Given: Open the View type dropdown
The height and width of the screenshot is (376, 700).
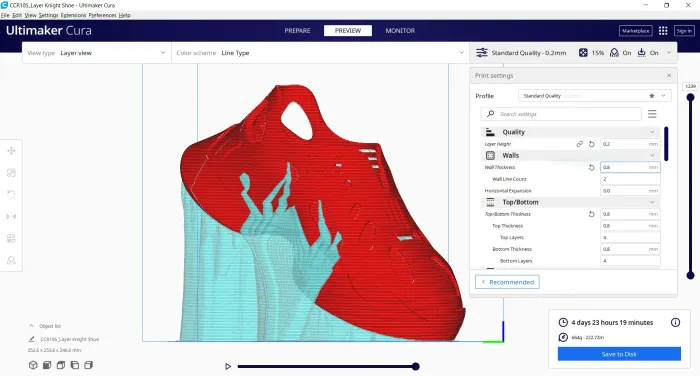Looking at the screenshot, I should pyautogui.click(x=97, y=53).
